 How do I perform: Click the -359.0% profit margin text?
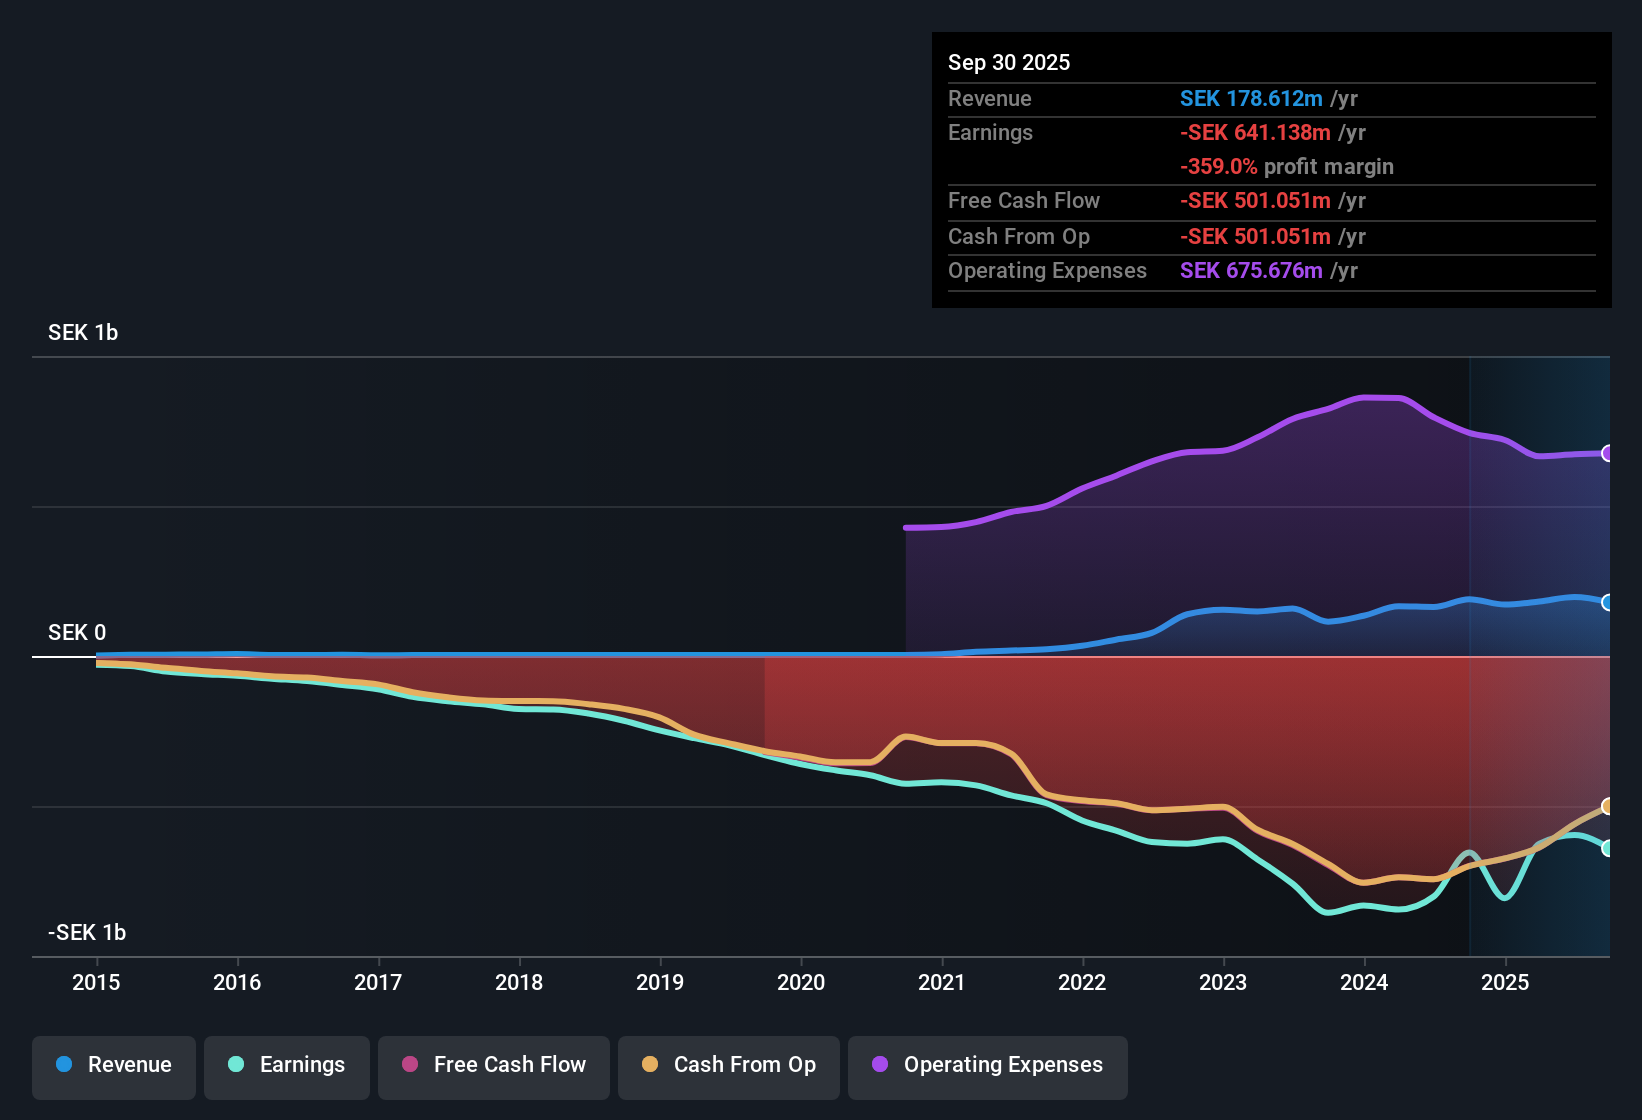1286,167
